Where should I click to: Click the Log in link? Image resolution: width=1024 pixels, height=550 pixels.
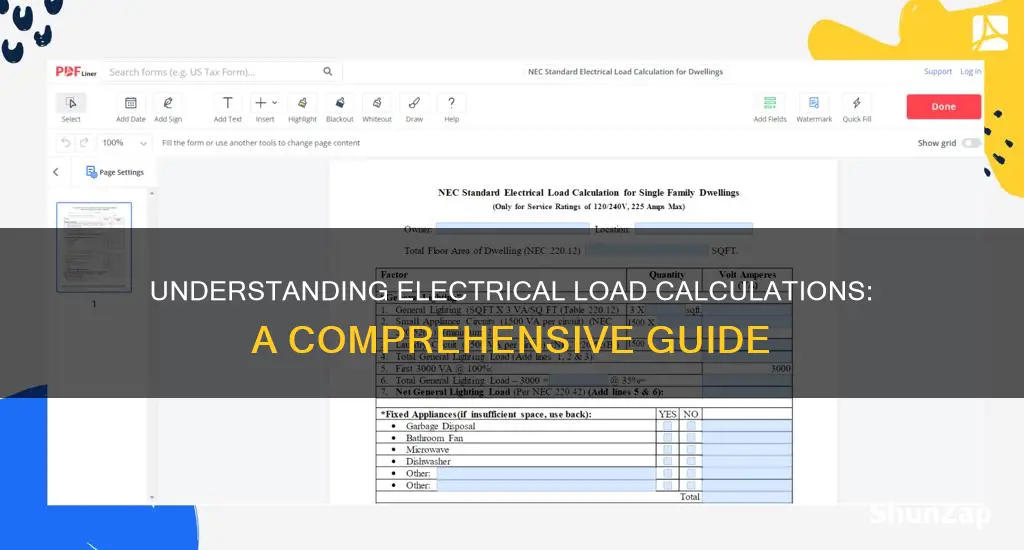coord(970,71)
